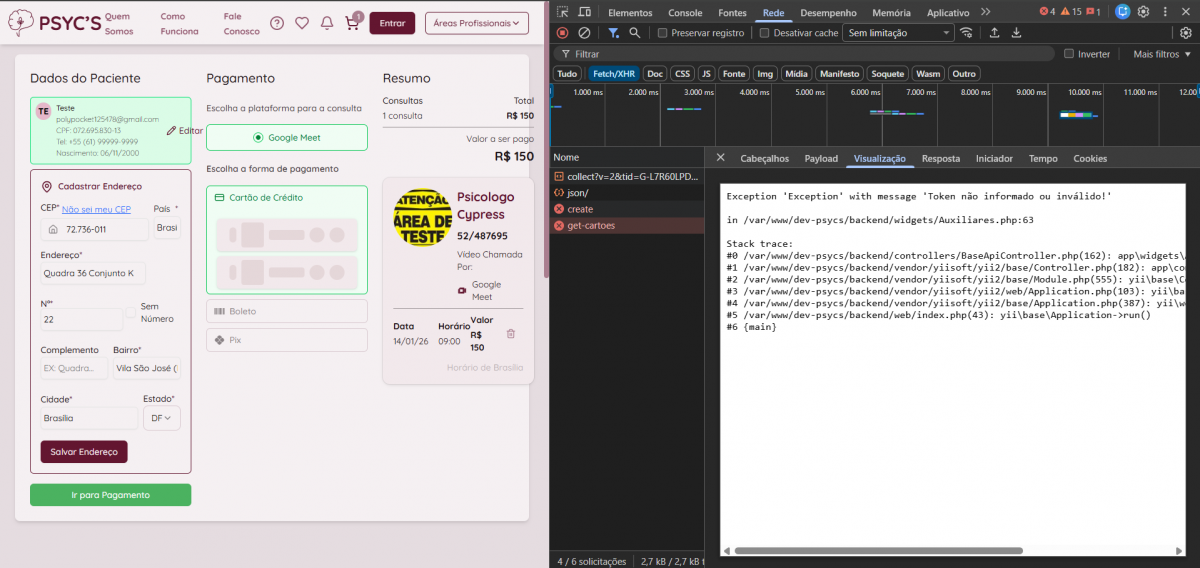Screen dimensions: 1200x568
Task: Expand Áreas Profissionais dropdown
Action: (476, 23)
